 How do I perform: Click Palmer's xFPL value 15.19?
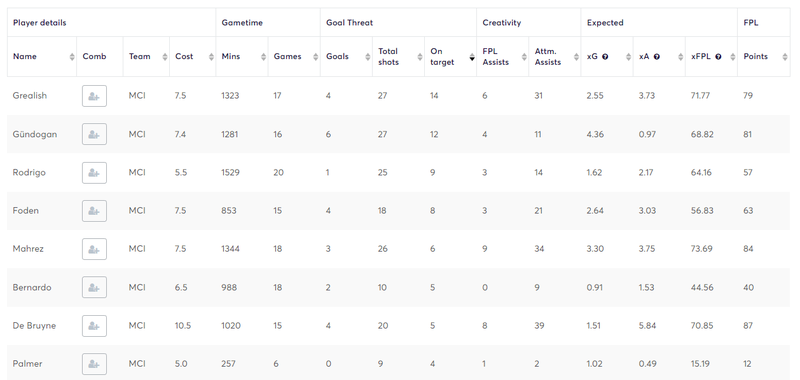click(701, 364)
